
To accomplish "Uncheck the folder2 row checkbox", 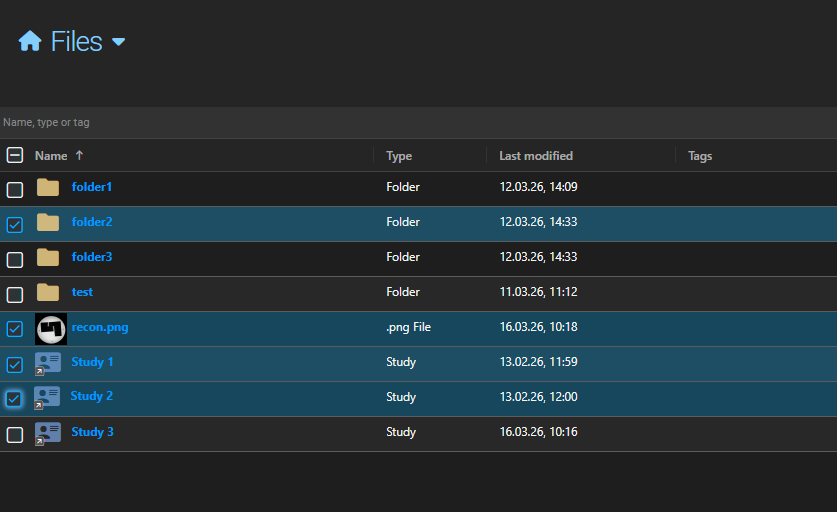I will pyautogui.click(x=15, y=225).
